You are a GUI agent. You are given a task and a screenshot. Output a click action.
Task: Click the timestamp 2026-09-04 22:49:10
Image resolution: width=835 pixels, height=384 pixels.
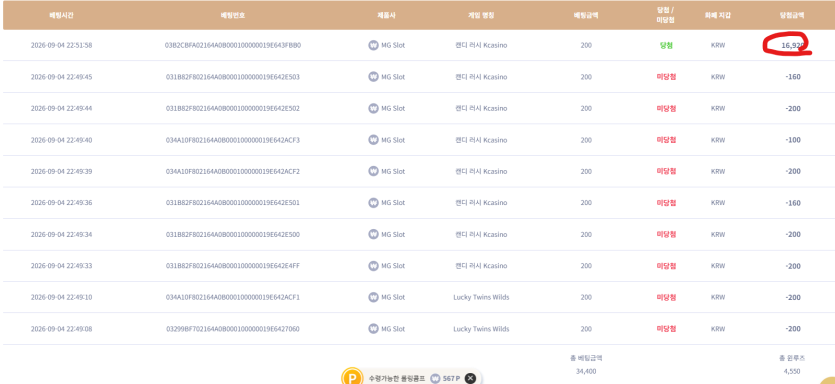pos(61,297)
